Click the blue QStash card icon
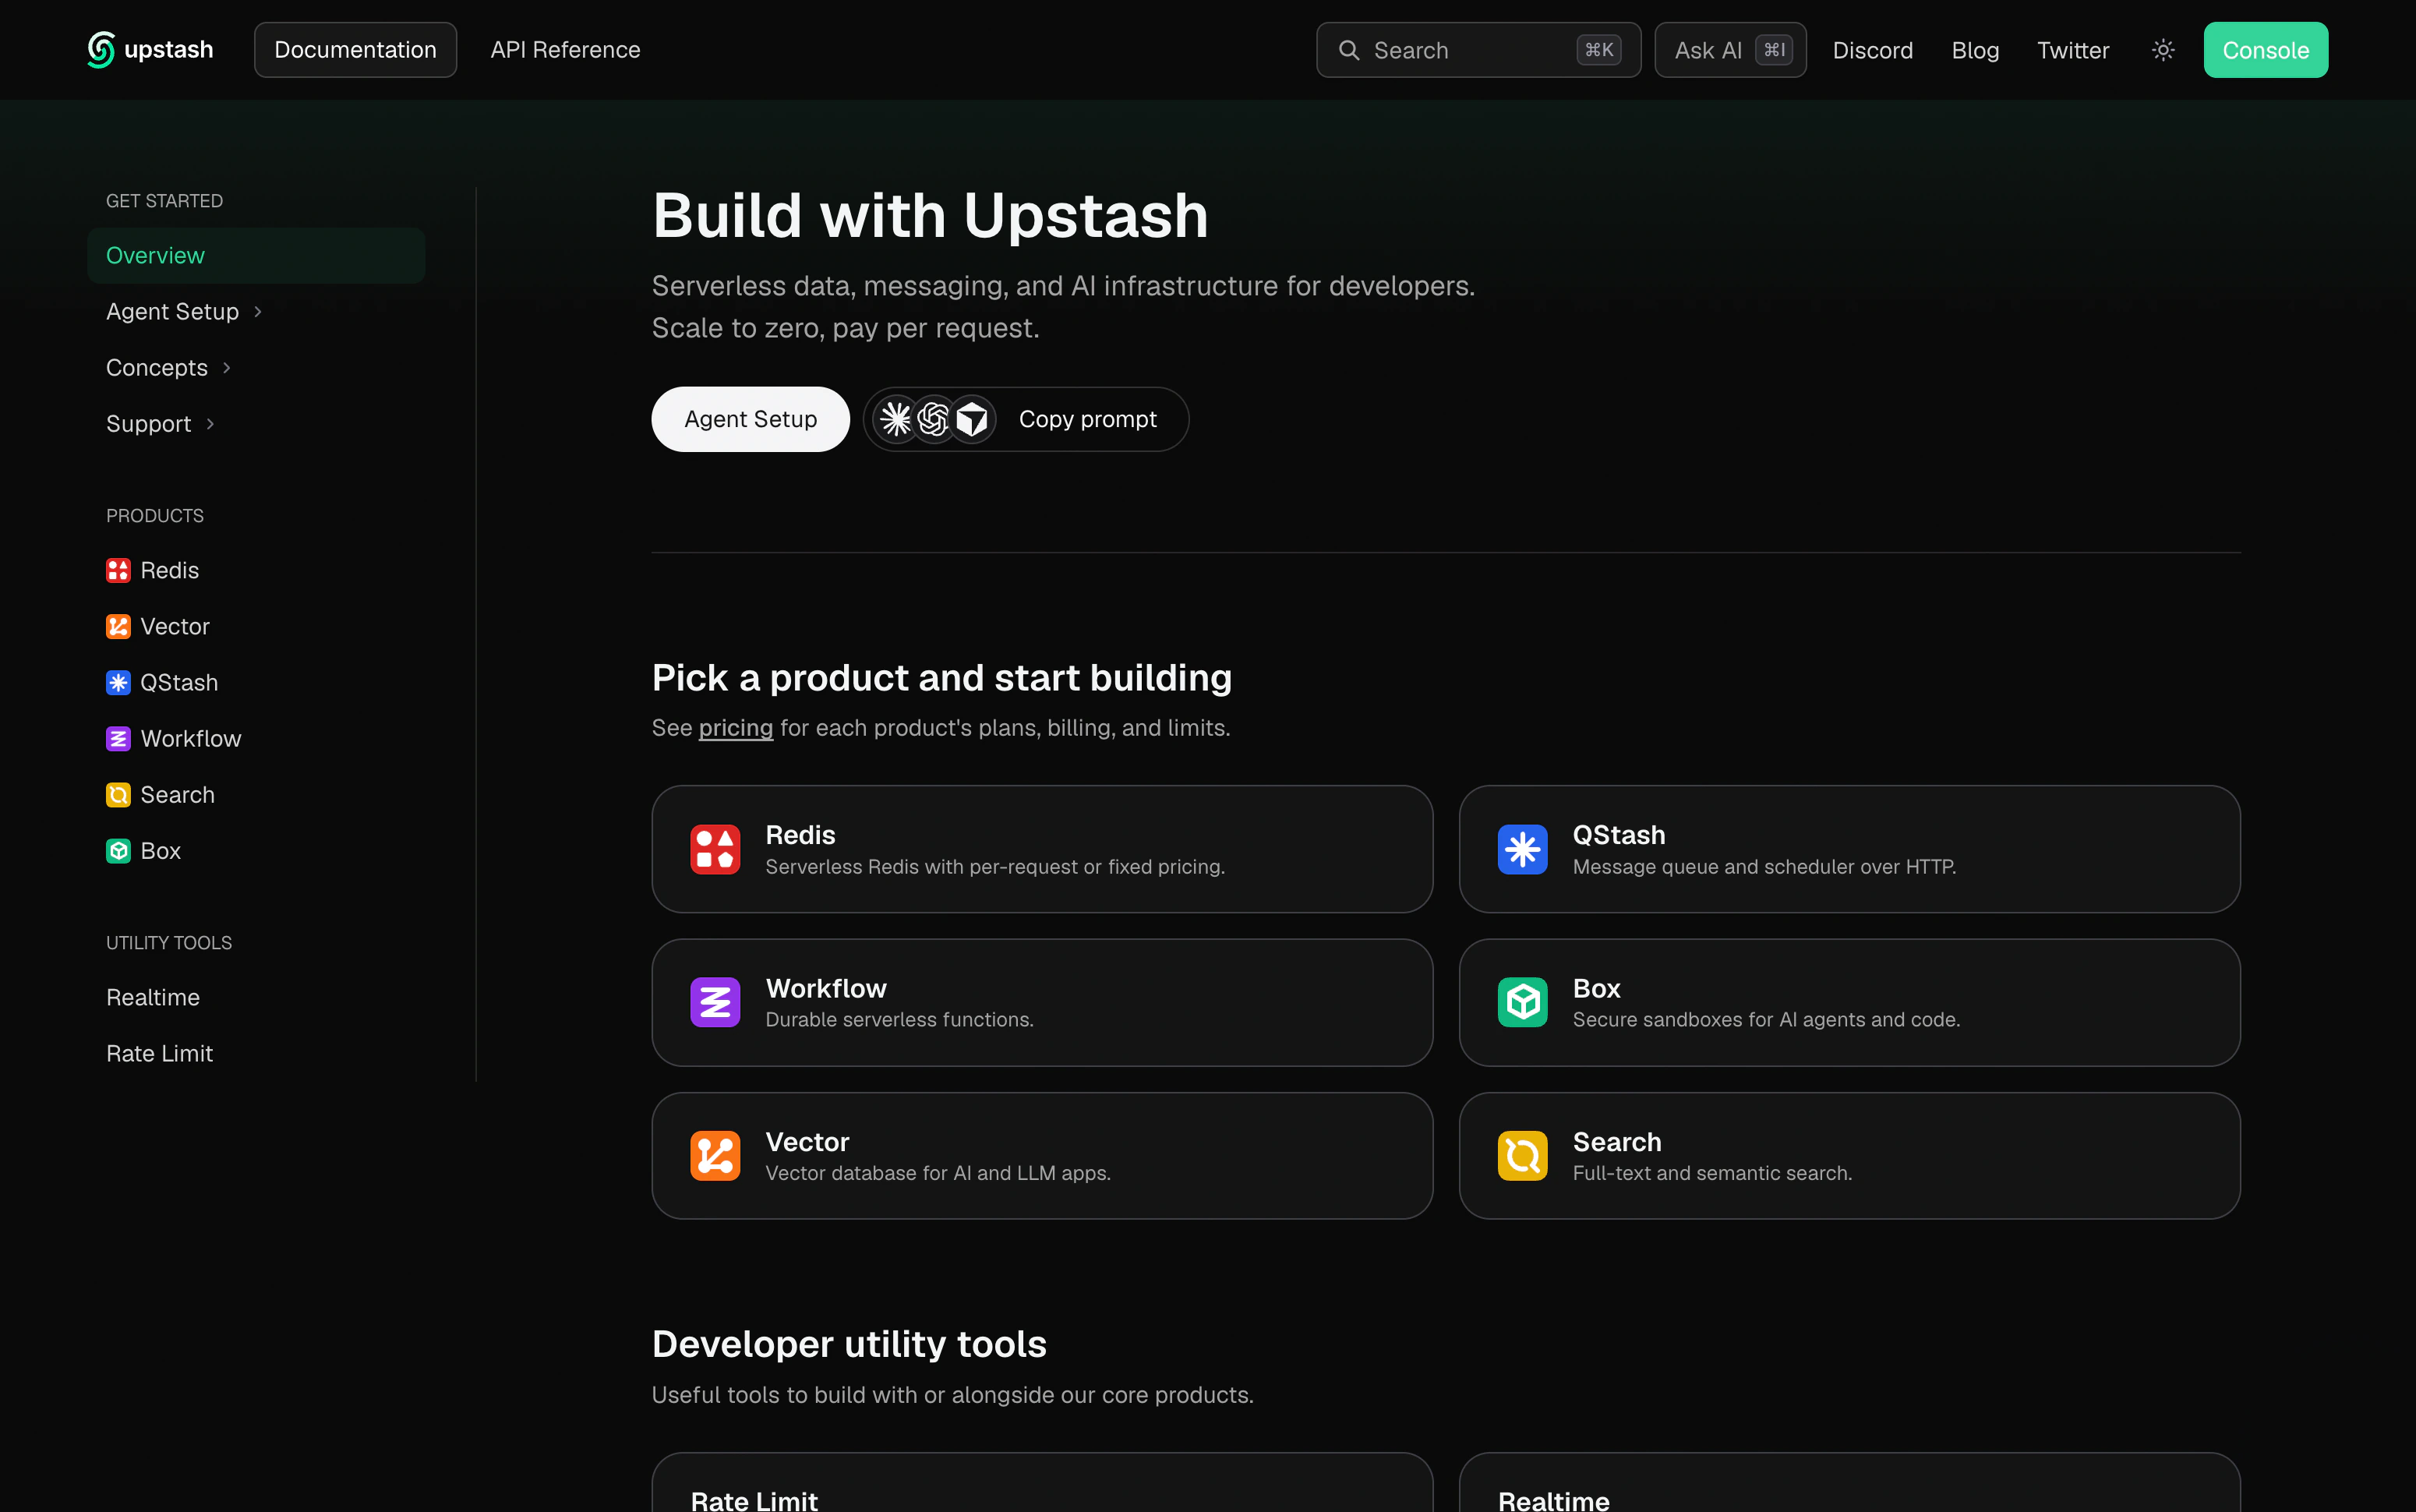The height and width of the screenshot is (1512, 2416). tap(1522, 849)
